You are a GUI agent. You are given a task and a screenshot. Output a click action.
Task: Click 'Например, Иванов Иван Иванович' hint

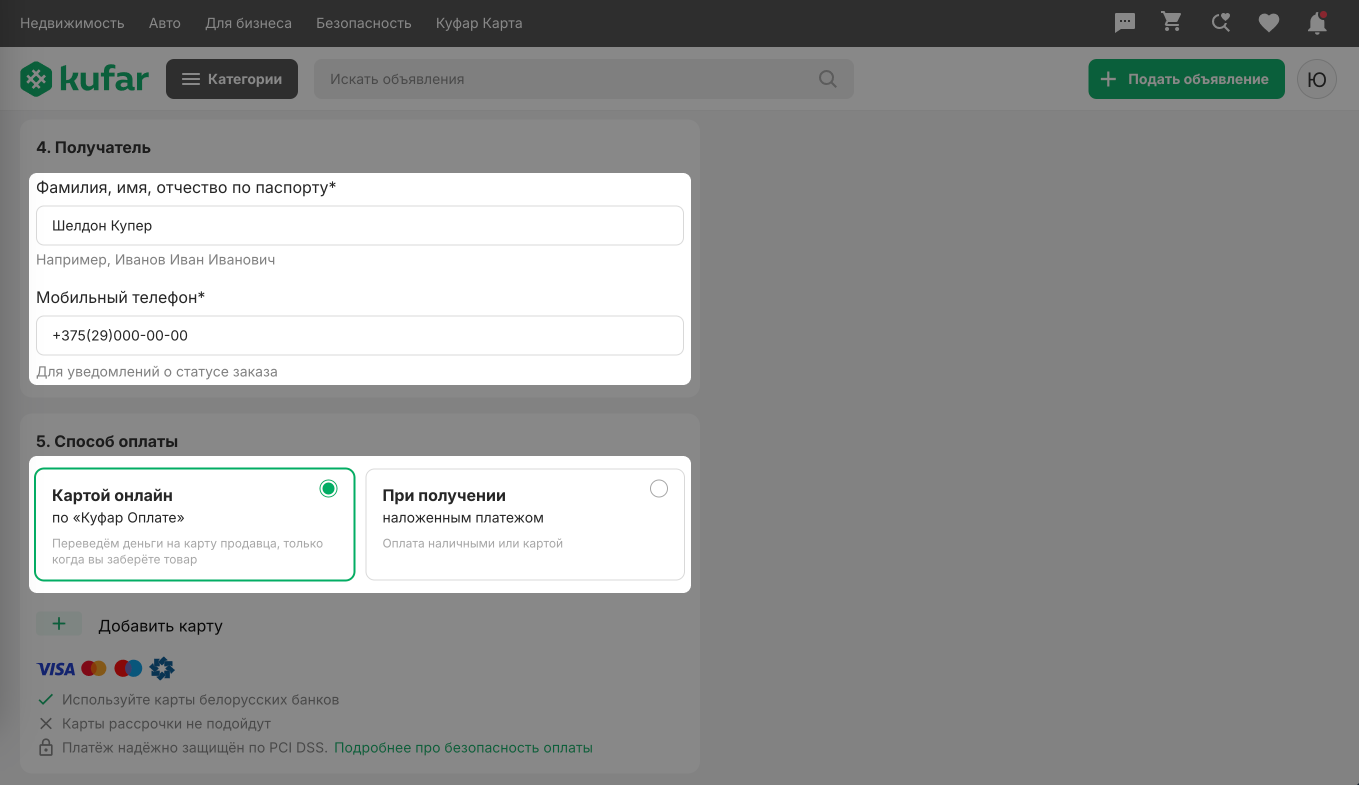click(x=156, y=260)
